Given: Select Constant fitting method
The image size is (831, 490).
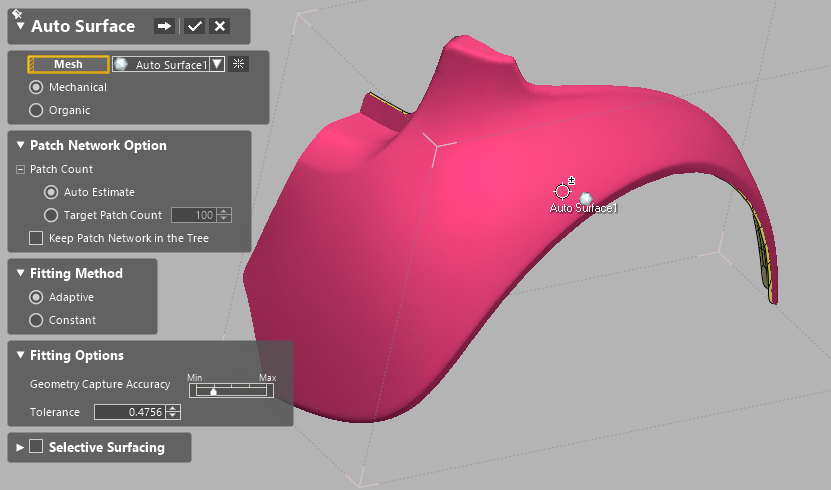Looking at the screenshot, I should pyautogui.click(x=36, y=320).
